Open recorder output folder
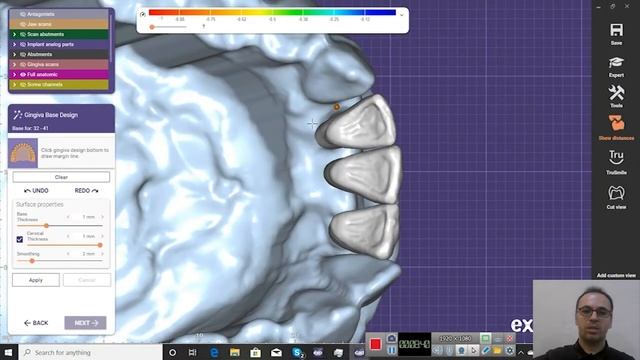This screenshot has height=360, width=640. 497,350
